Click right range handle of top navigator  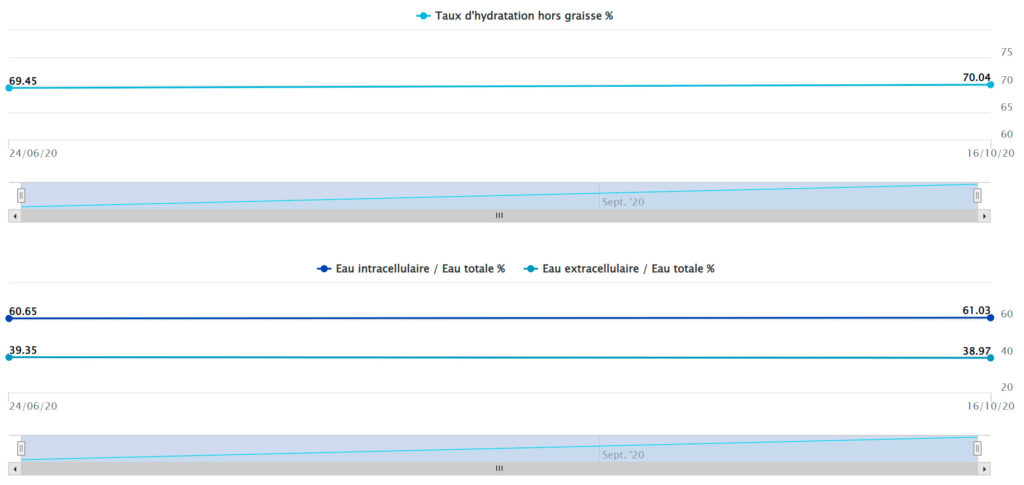(x=977, y=196)
